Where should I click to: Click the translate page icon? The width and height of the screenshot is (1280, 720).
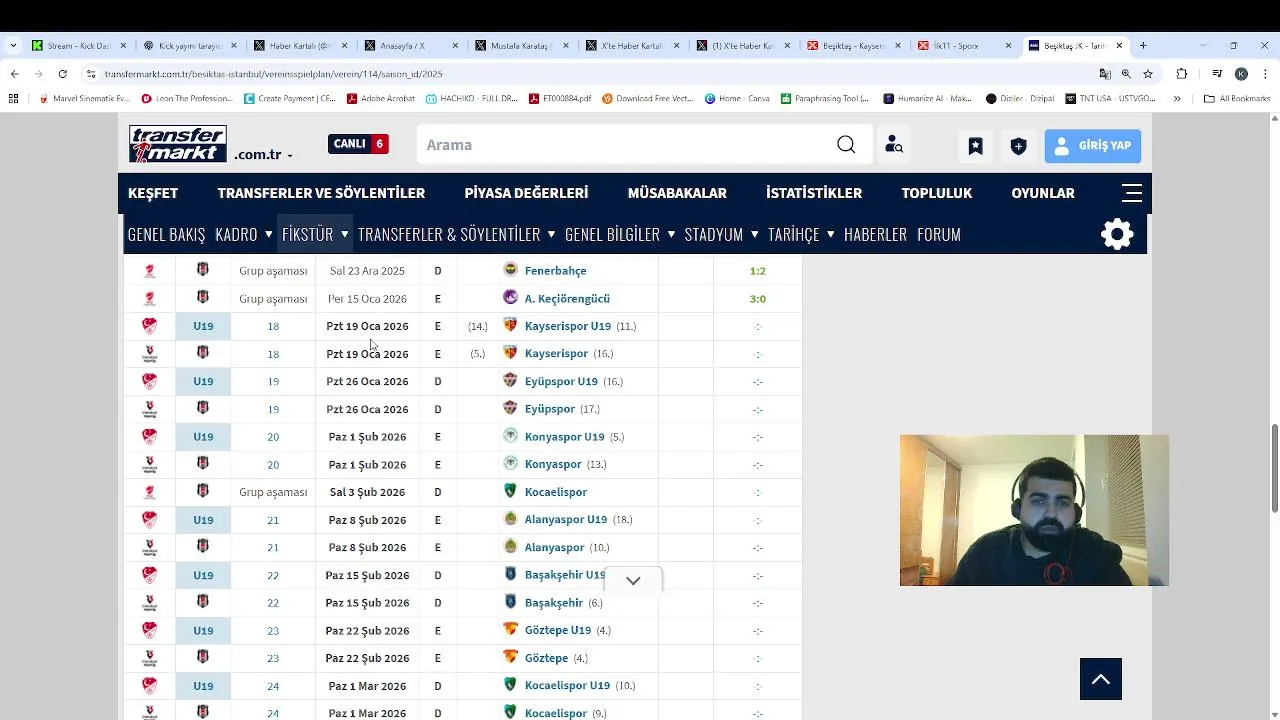tap(1104, 74)
